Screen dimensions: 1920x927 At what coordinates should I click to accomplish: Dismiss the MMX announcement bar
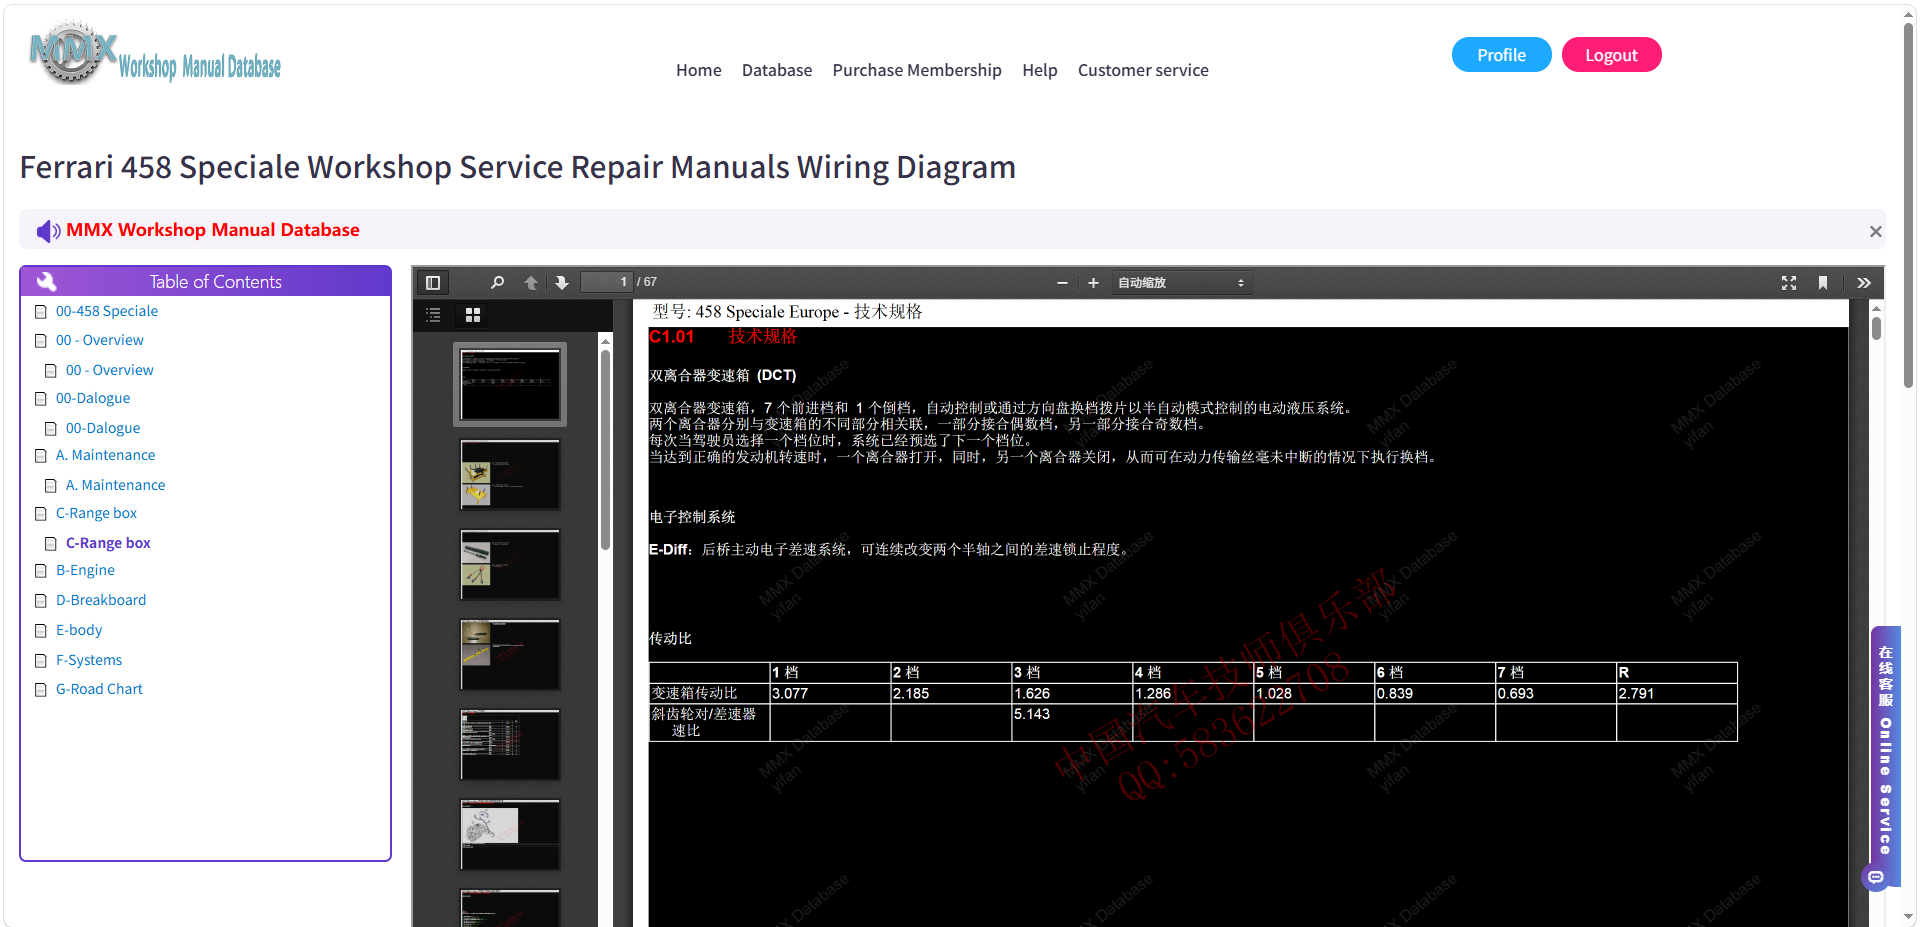(1876, 231)
